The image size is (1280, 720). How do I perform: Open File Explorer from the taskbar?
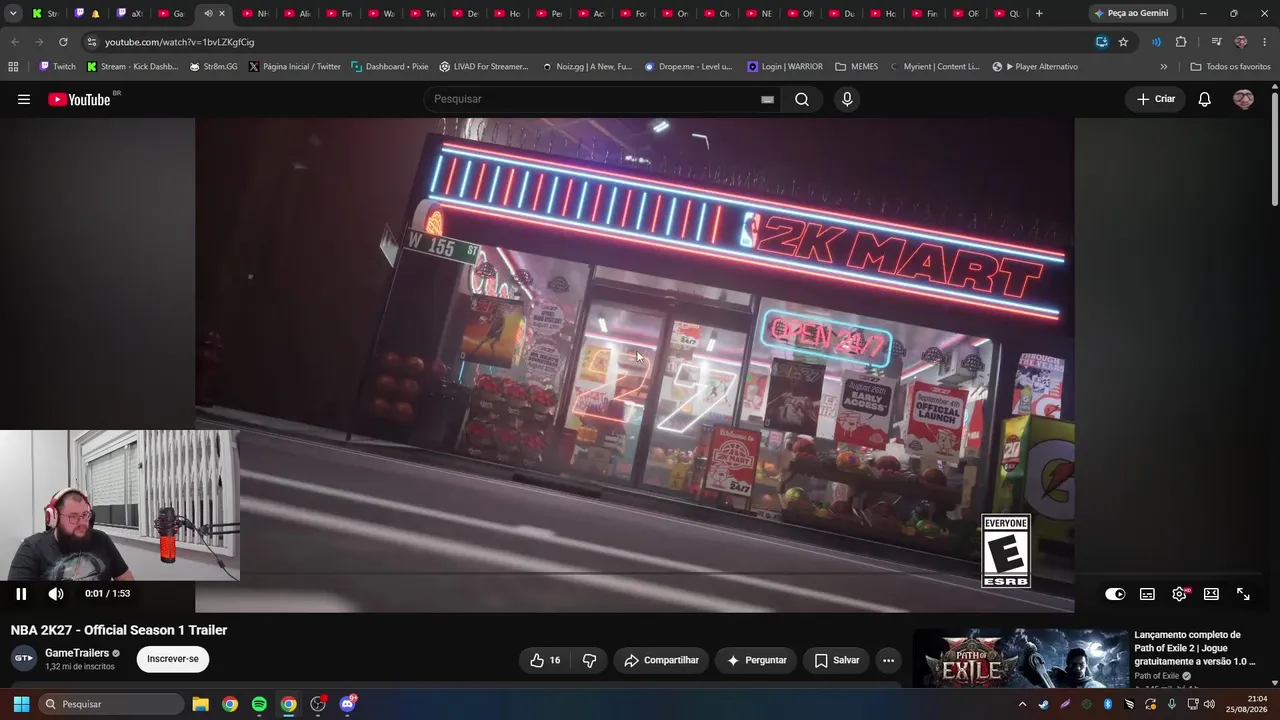pyautogui.click(x=200, y=704)
